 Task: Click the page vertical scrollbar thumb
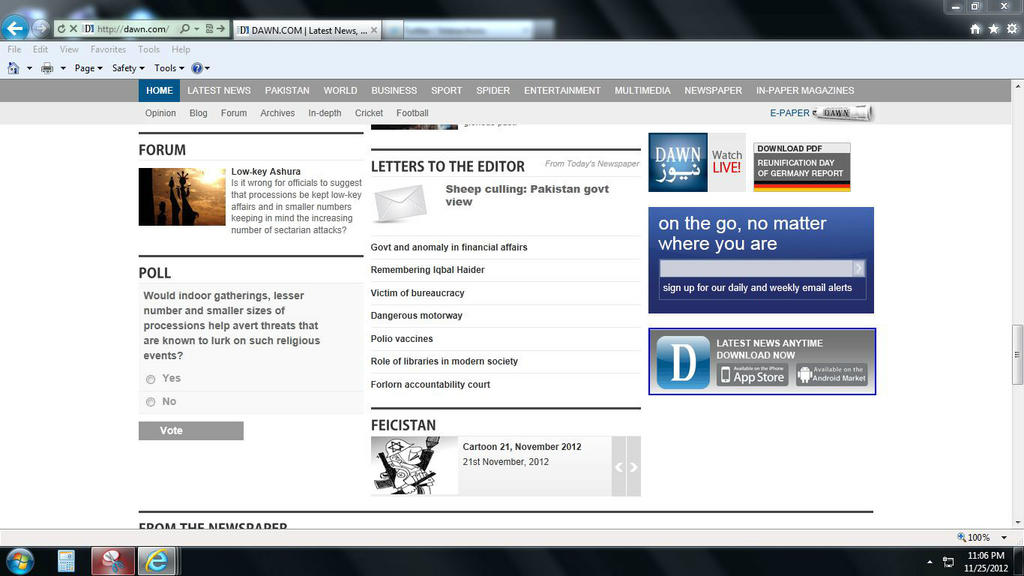click(x=1017, y=355)
